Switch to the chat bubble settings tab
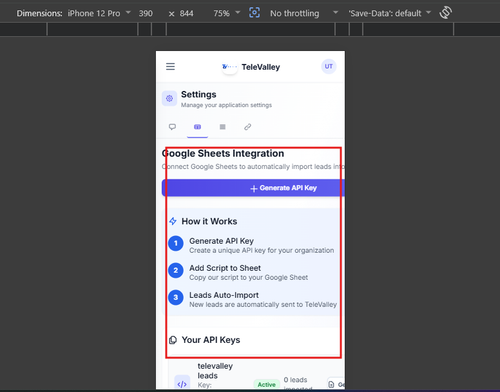Screen dimensions: 500x392 pyautogui.click(x=172, y=127)
